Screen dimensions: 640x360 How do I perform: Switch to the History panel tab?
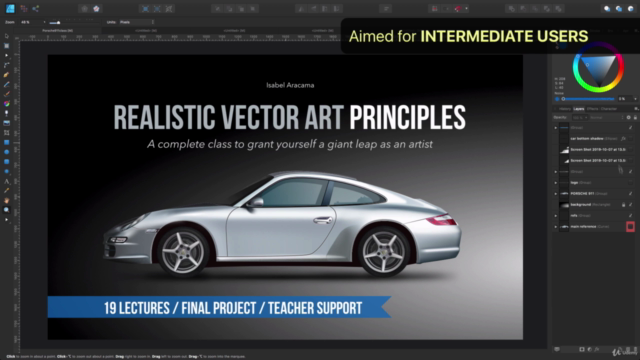(x=565, y=109)
